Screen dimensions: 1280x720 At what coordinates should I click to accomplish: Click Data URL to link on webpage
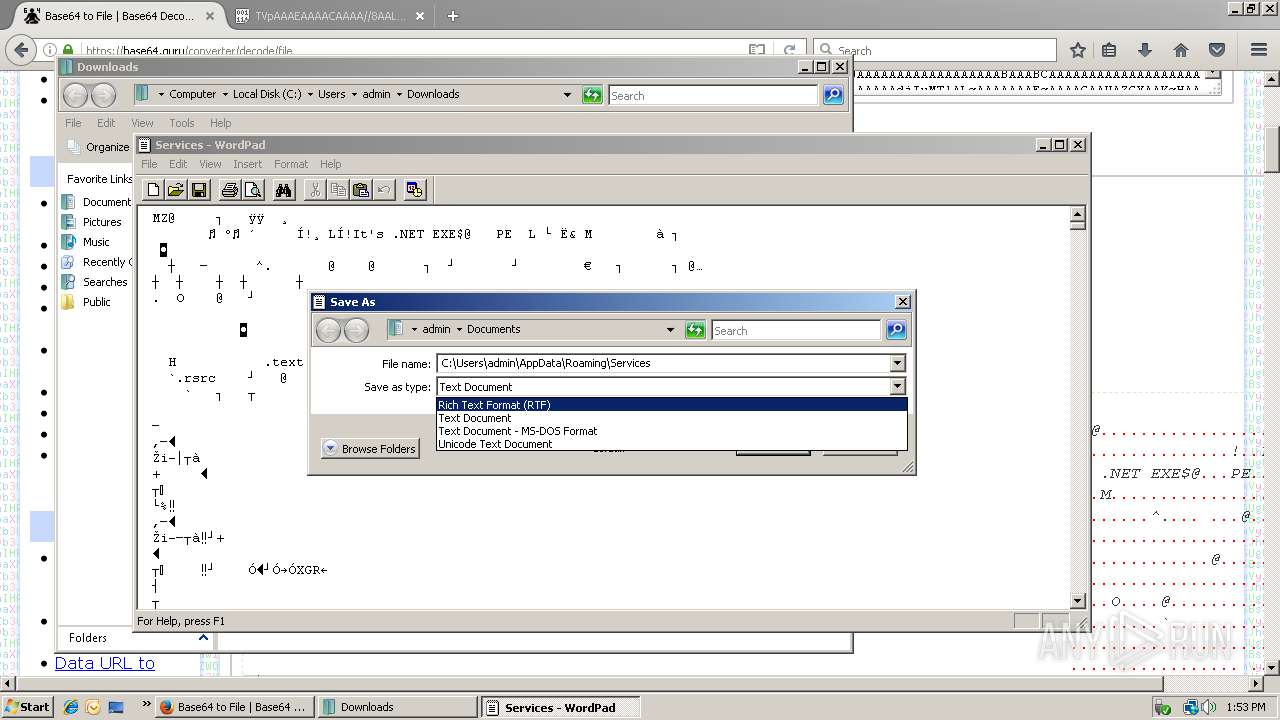[x=105, y=663]
